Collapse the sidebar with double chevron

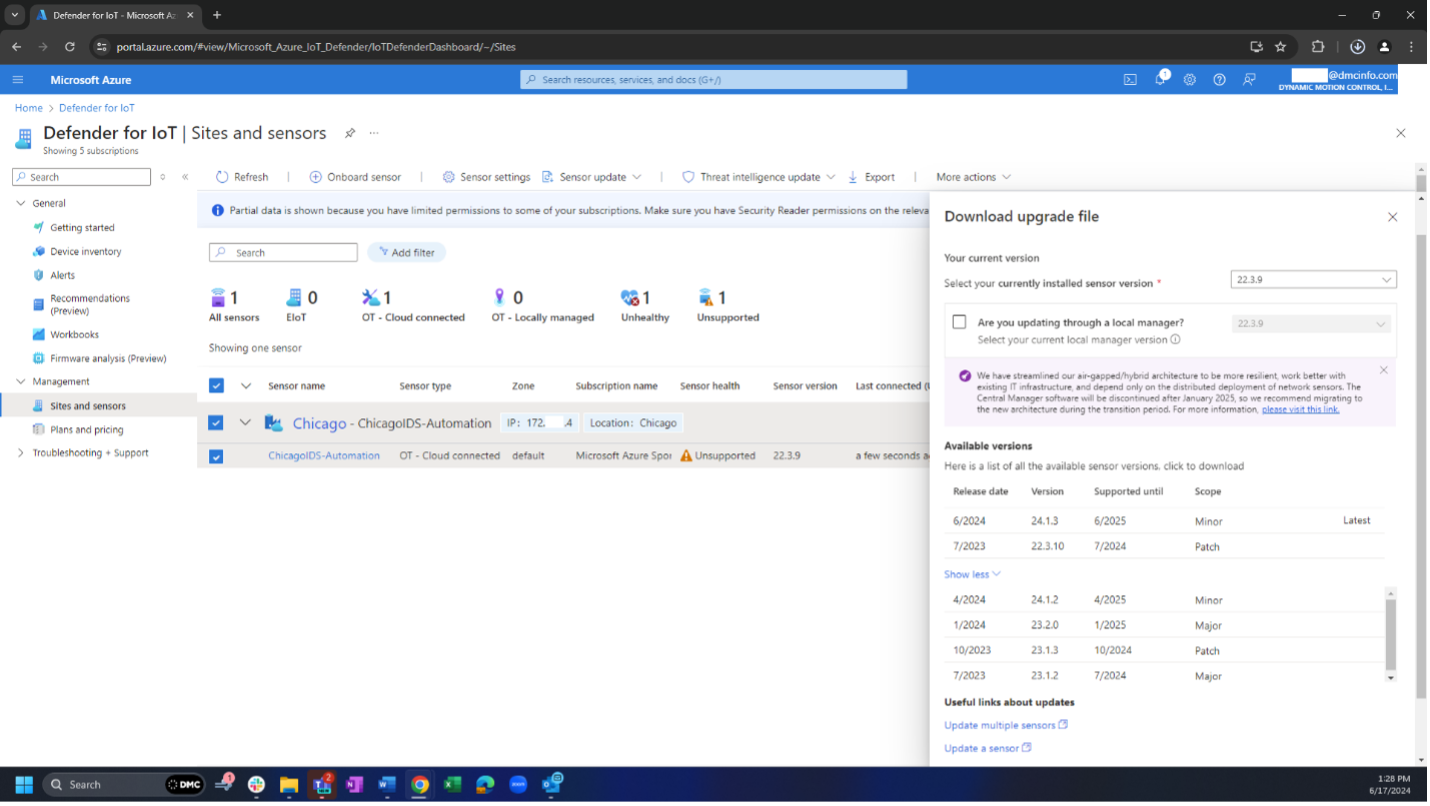185,177
